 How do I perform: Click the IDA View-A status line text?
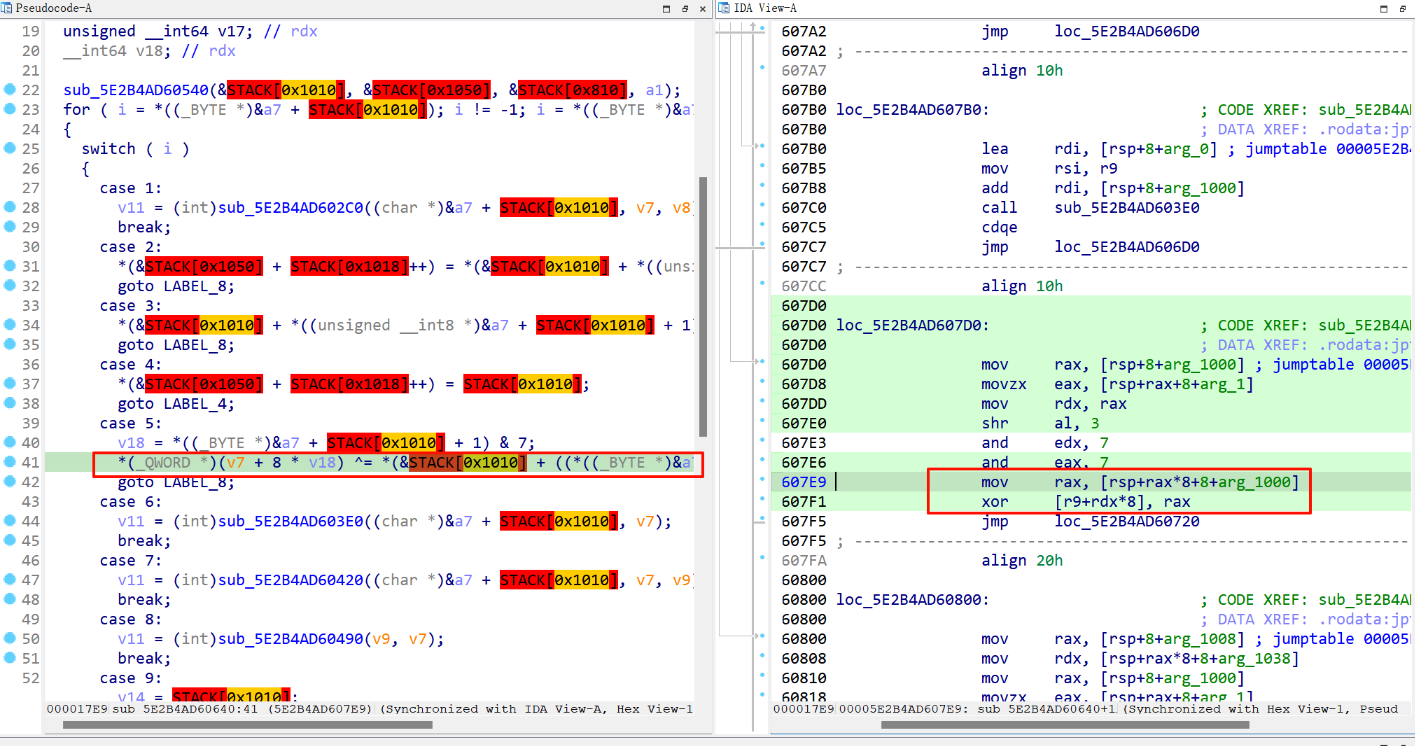[x=1084, y=709]
